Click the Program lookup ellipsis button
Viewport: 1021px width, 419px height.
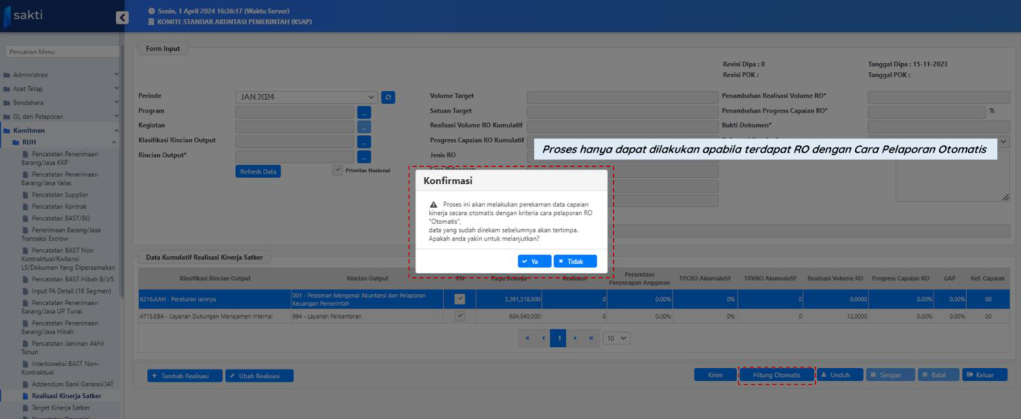coord(364,112)
